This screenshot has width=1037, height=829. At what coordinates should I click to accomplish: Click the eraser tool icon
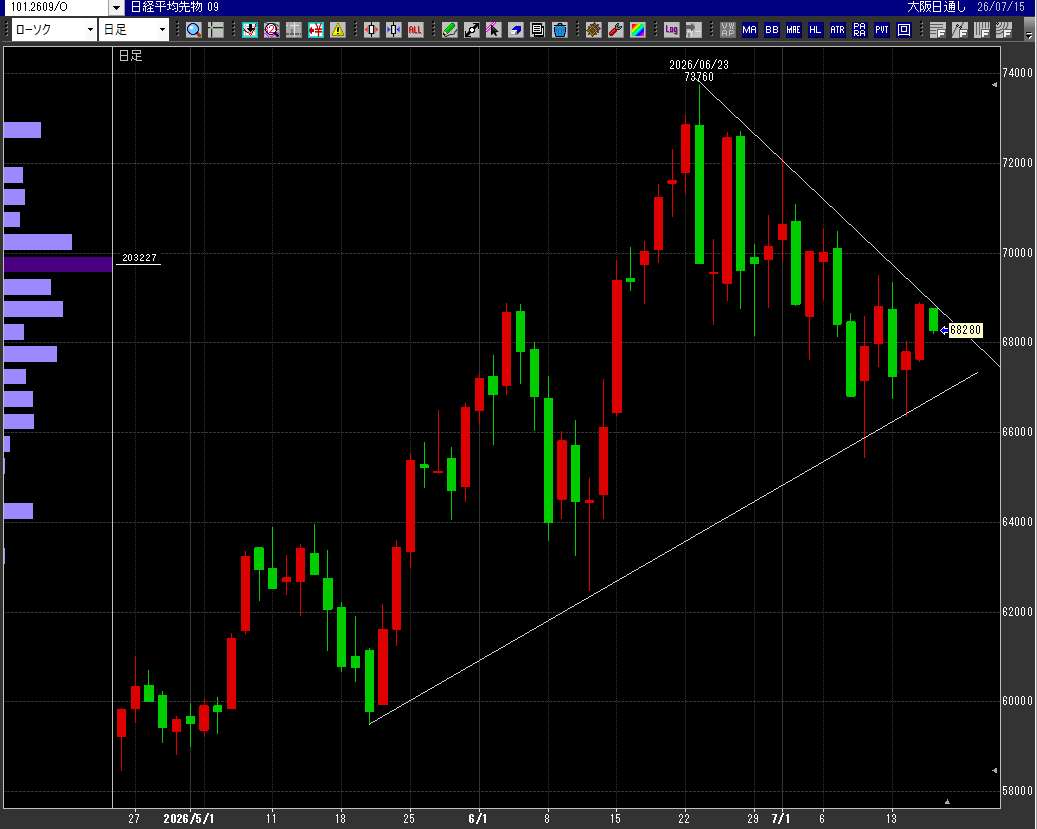point(516,30)
